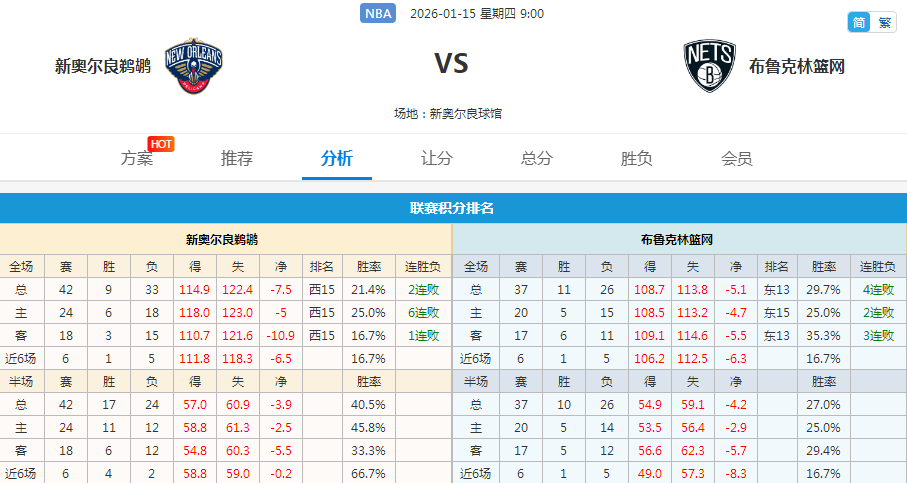Viewport: 907px width, 483px height.
Task: Switch to simplified Chinese 简
Action: 859,23
